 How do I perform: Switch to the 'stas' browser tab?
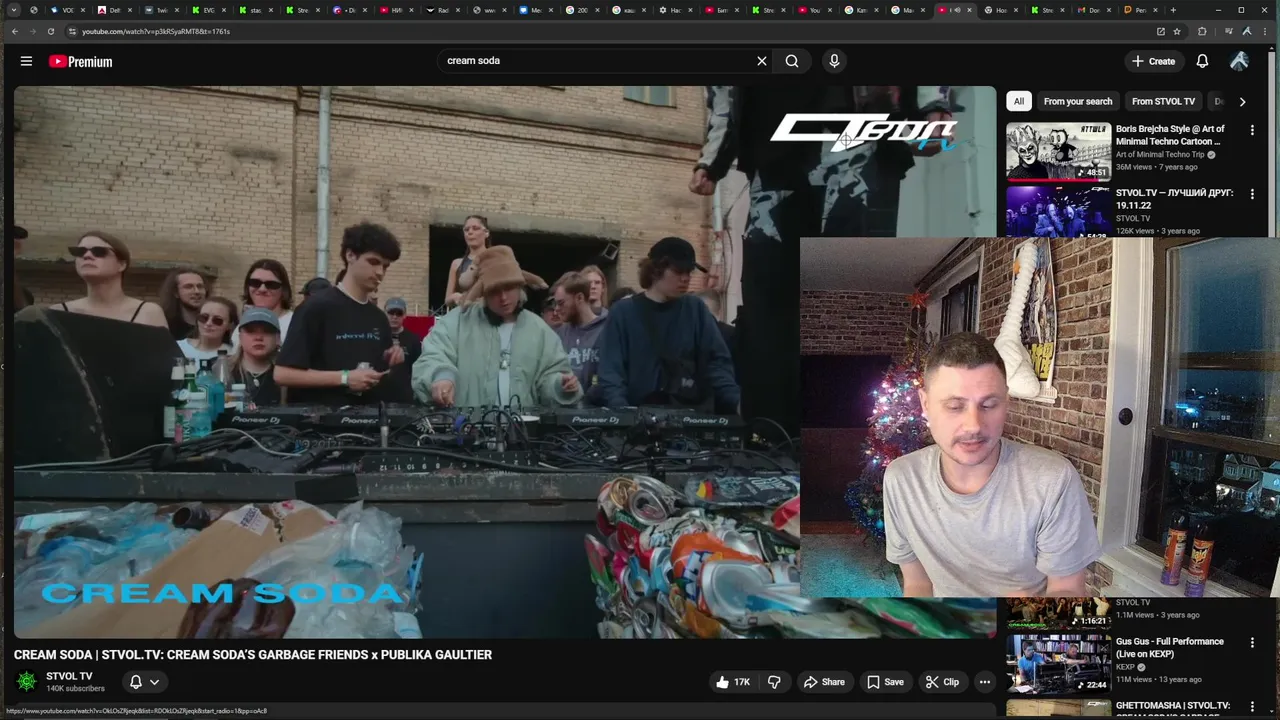coord(255,10)
